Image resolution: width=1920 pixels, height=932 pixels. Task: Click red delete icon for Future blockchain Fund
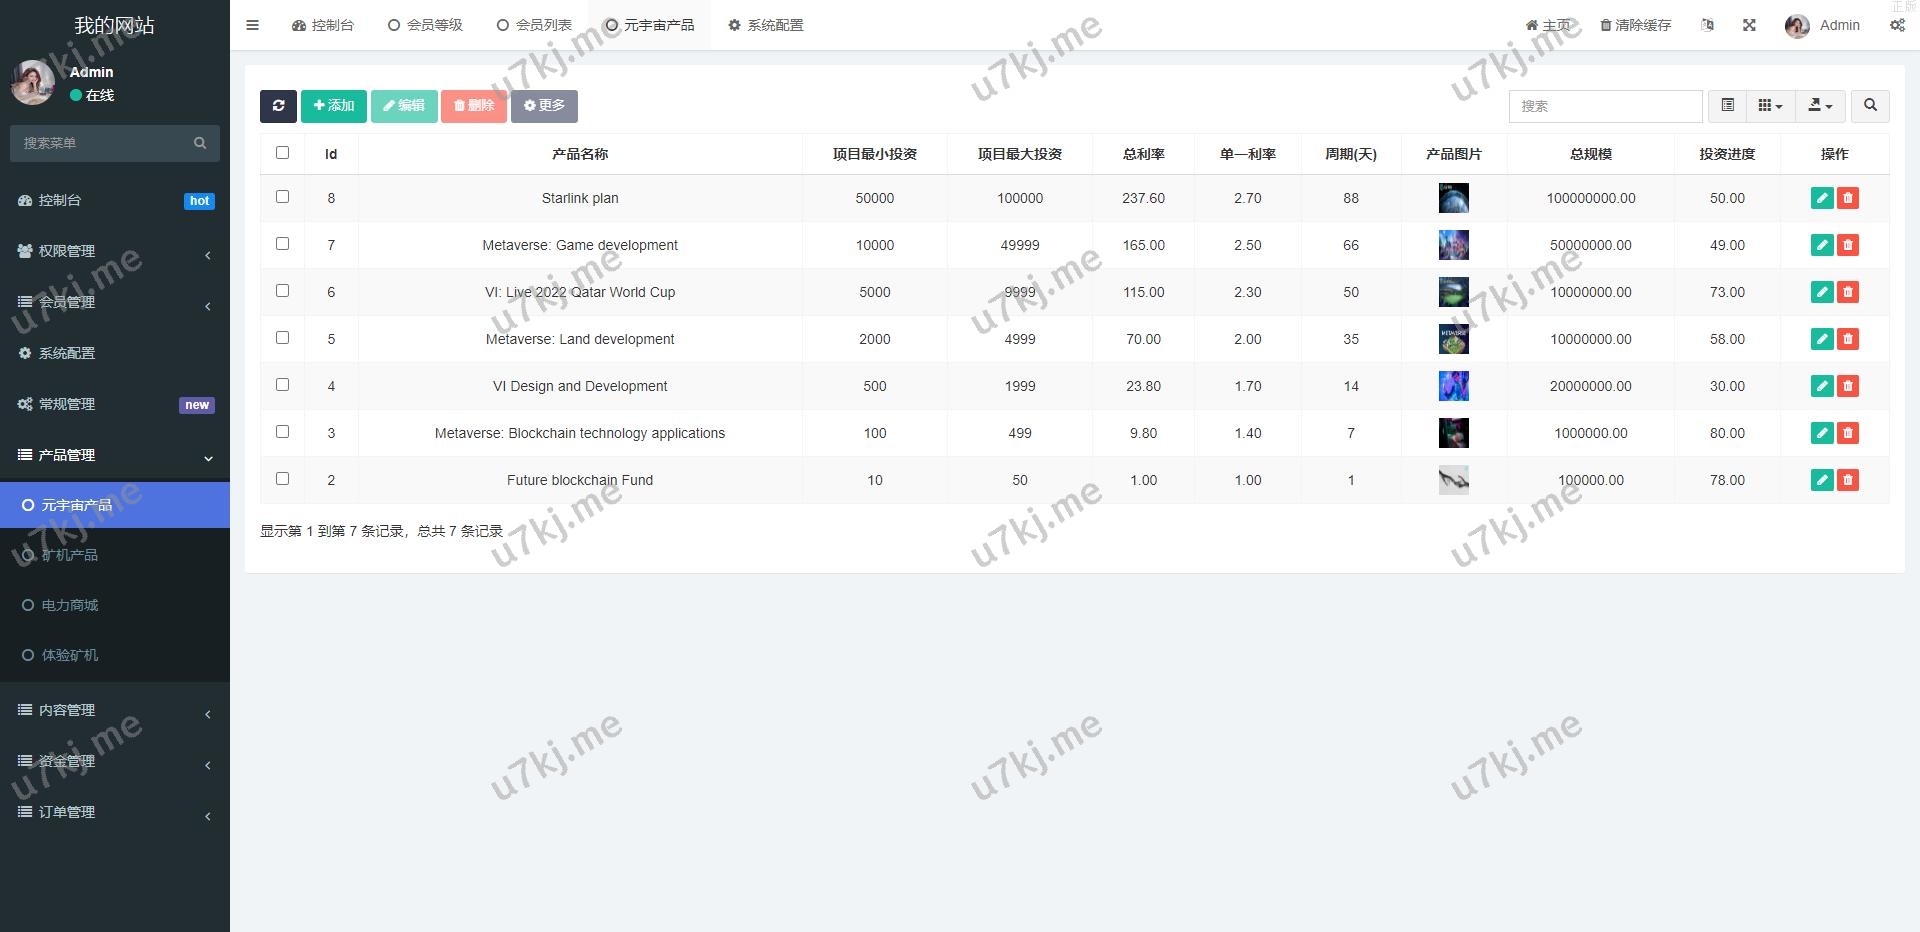[1848, 480]
